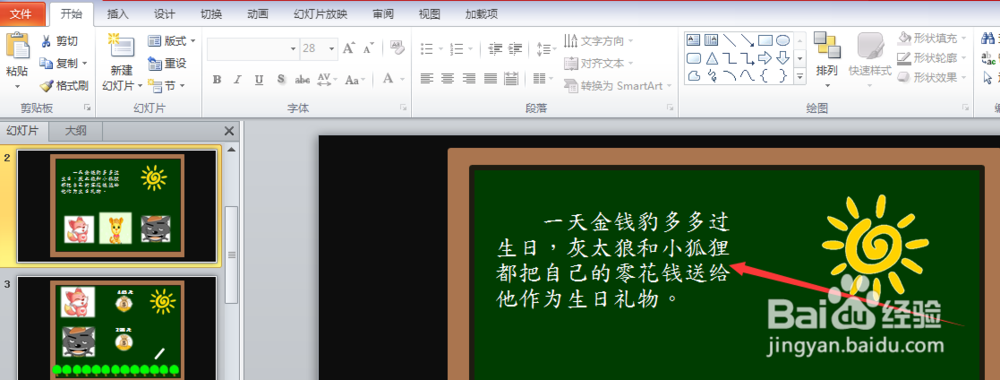Align text right
This screenshot has width=1000, height=380.
[469, 78]
